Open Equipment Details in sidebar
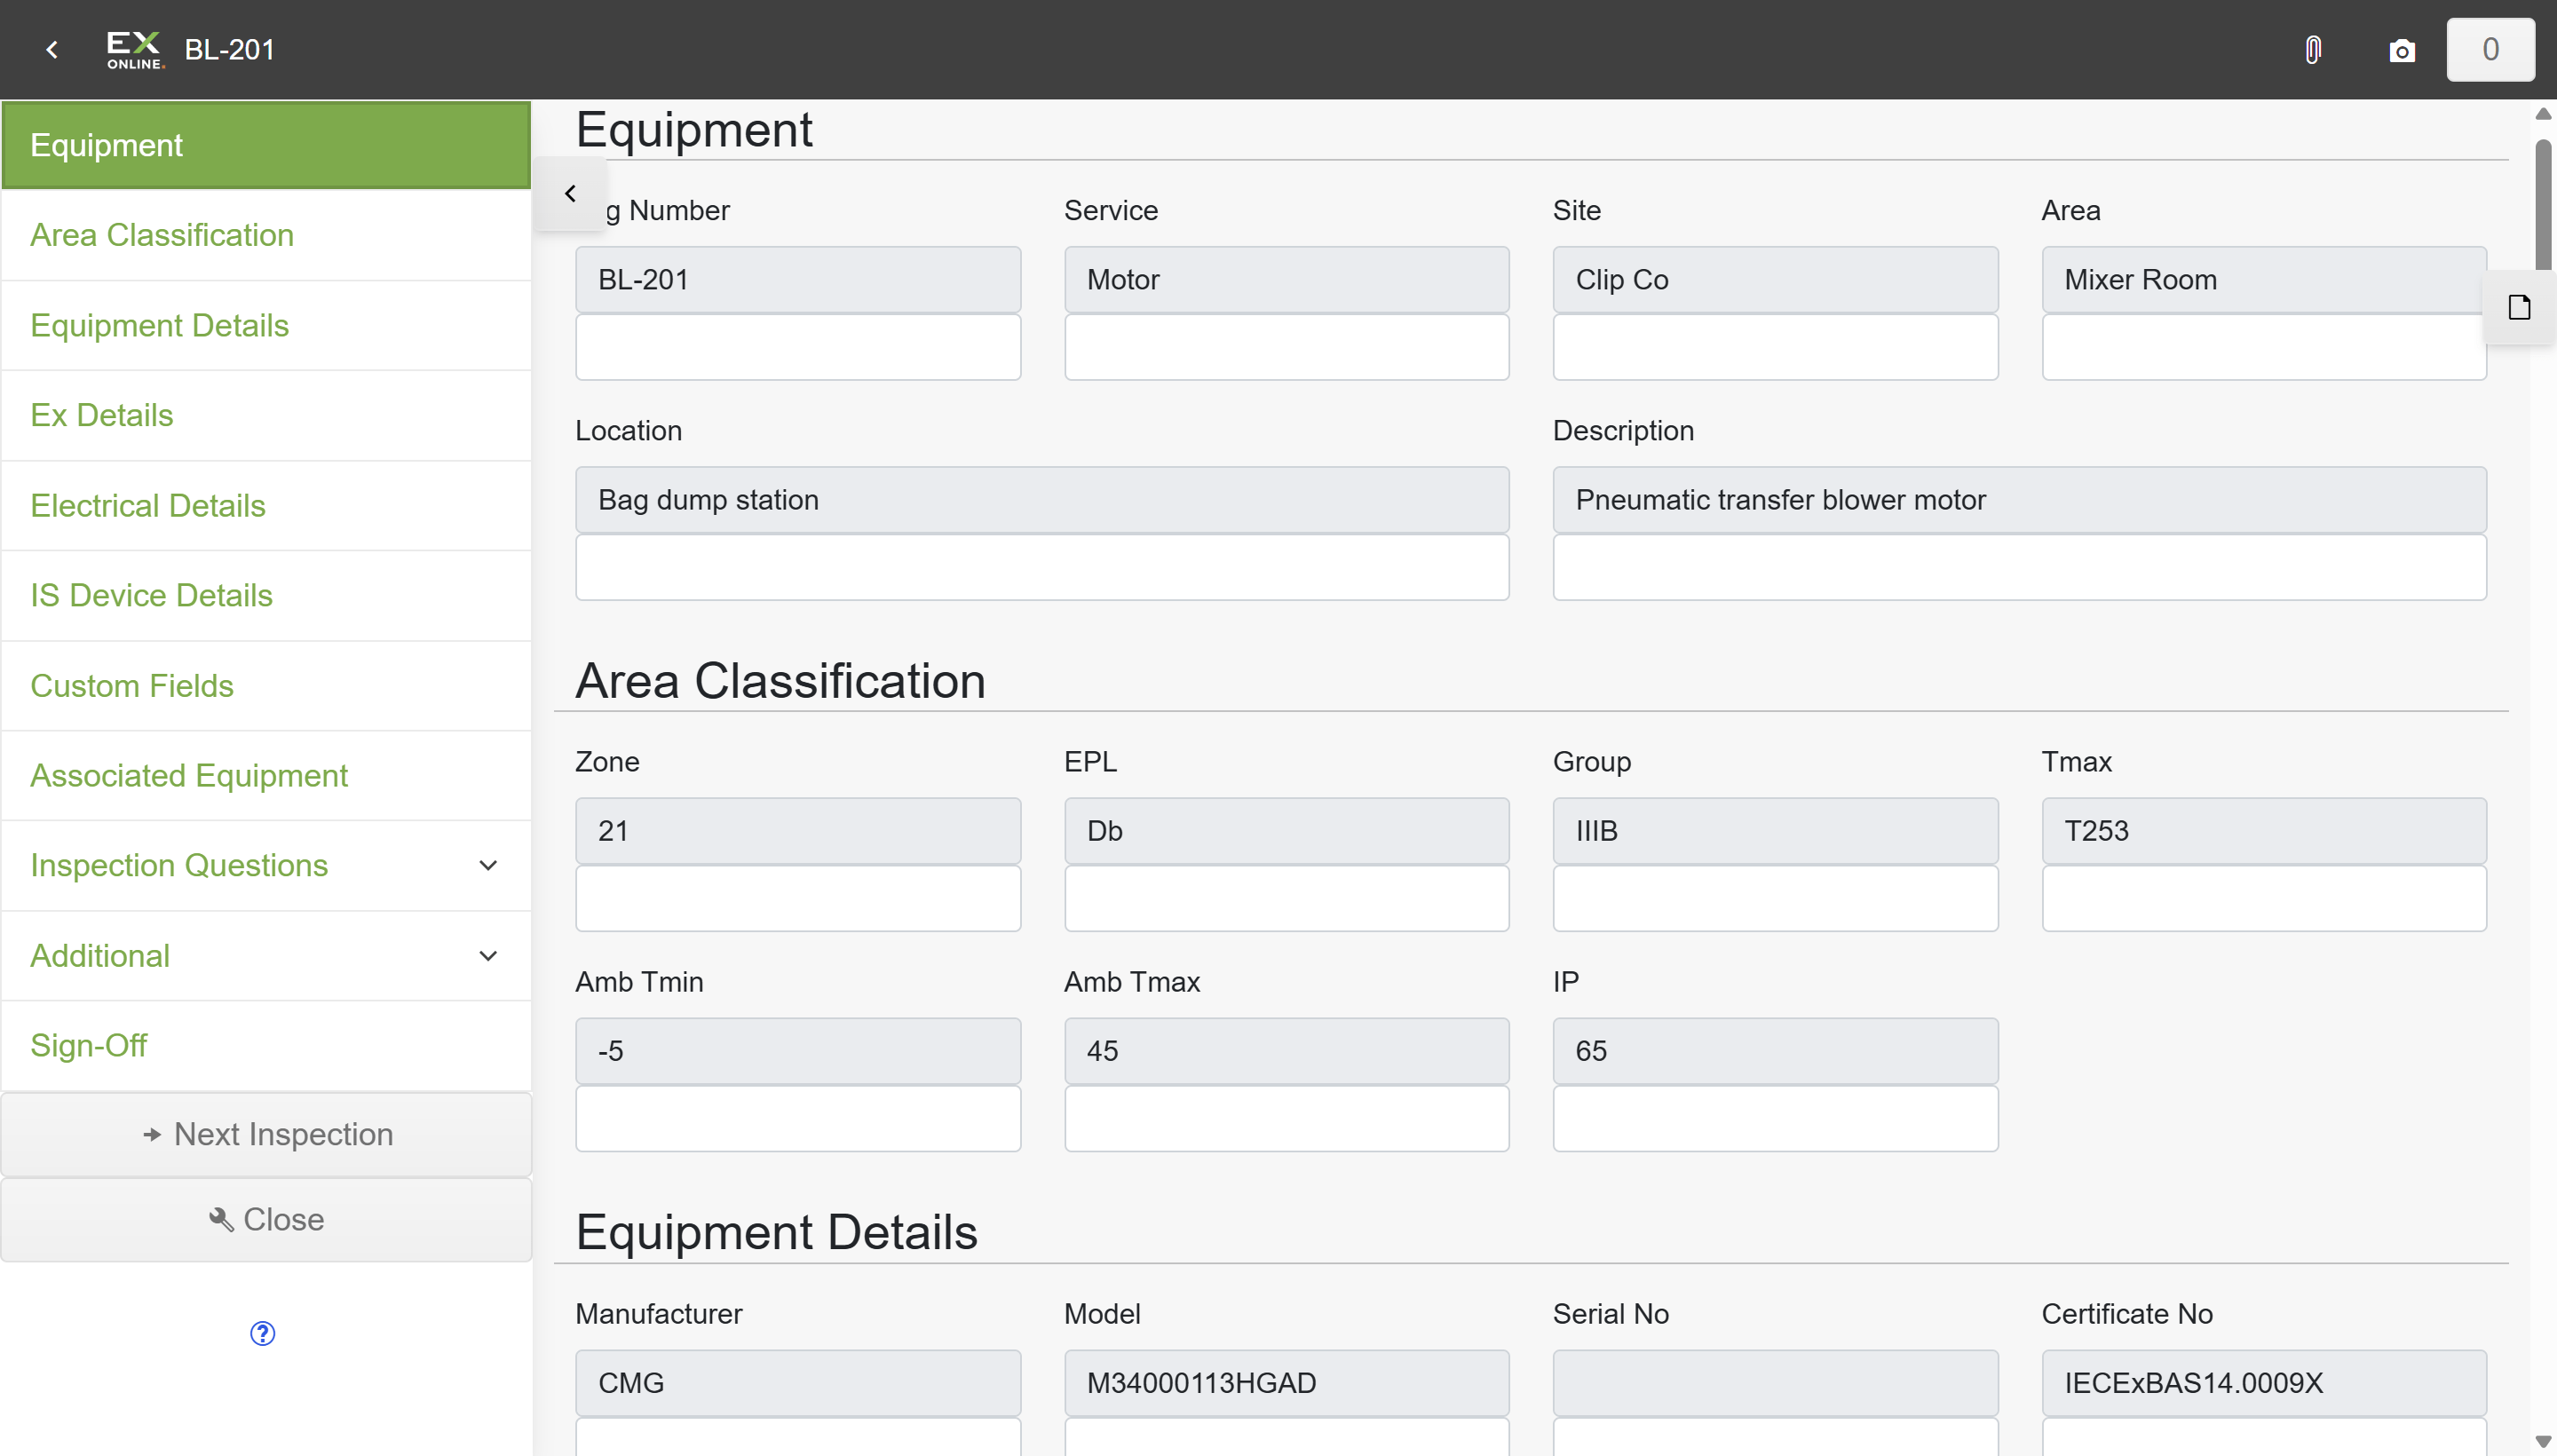The height and width of the screenshot is (1456, 2557). [x=266, y=325]
